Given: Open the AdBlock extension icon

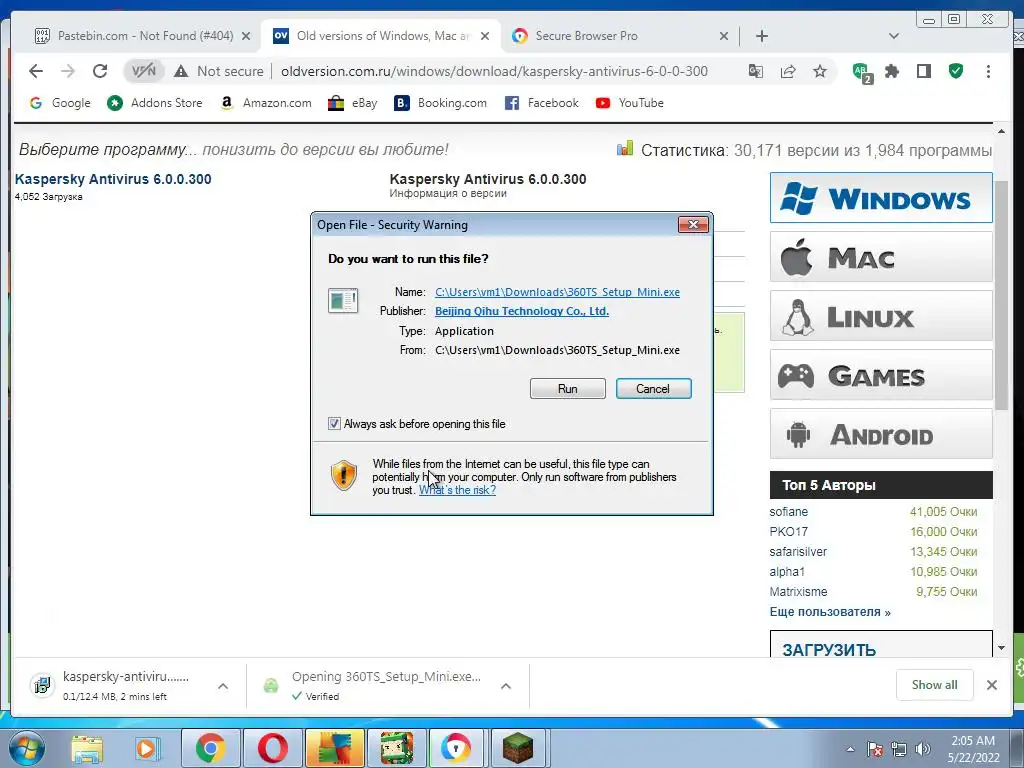Looking at the screenshot, I should [x=862, y=72].
